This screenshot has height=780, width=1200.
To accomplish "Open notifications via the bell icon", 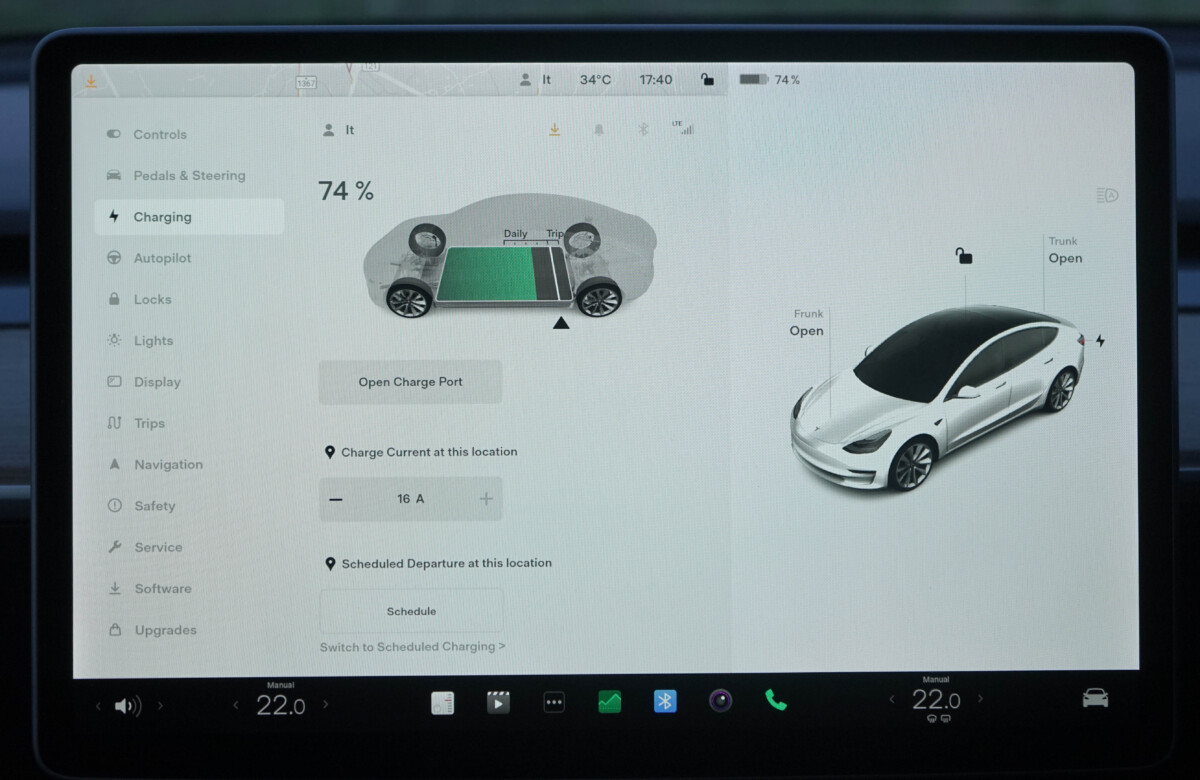I will coord(599,130).
